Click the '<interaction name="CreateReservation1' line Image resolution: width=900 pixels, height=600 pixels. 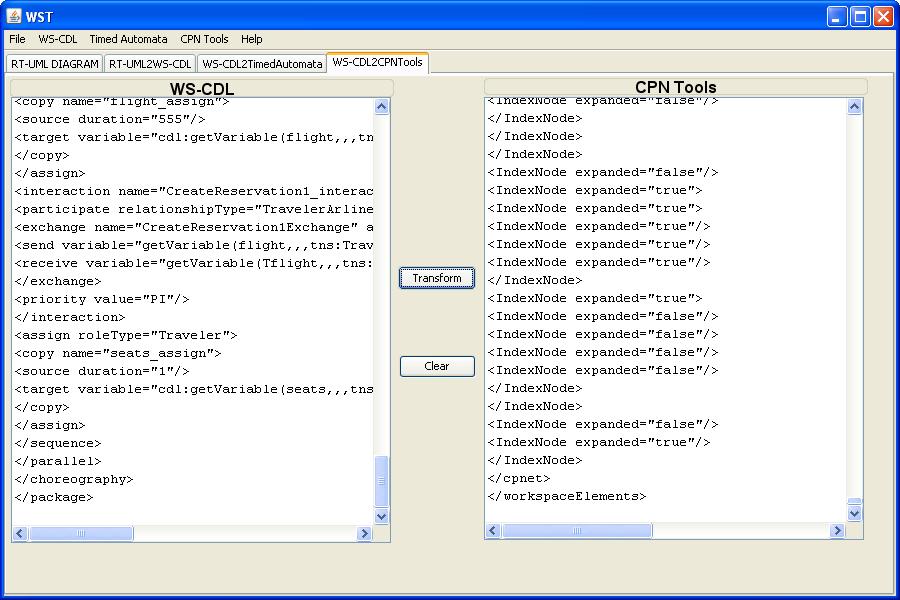pyautogui.click(x=194, y=191)
